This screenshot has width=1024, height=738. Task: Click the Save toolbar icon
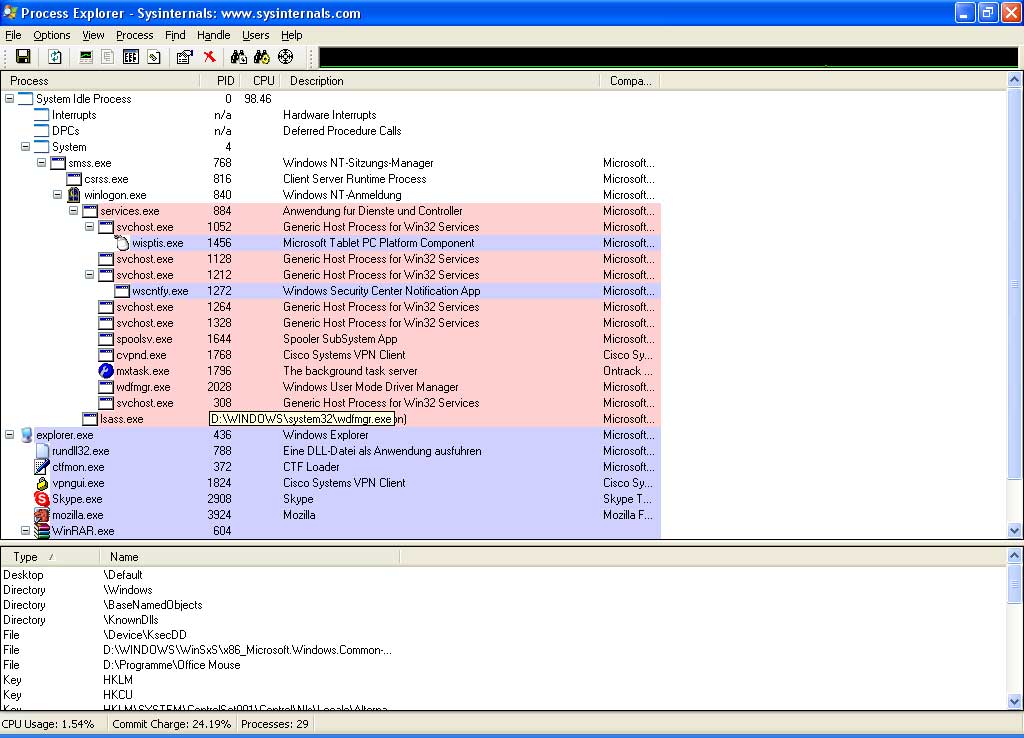pyautogui.click(x=23, y=57)
